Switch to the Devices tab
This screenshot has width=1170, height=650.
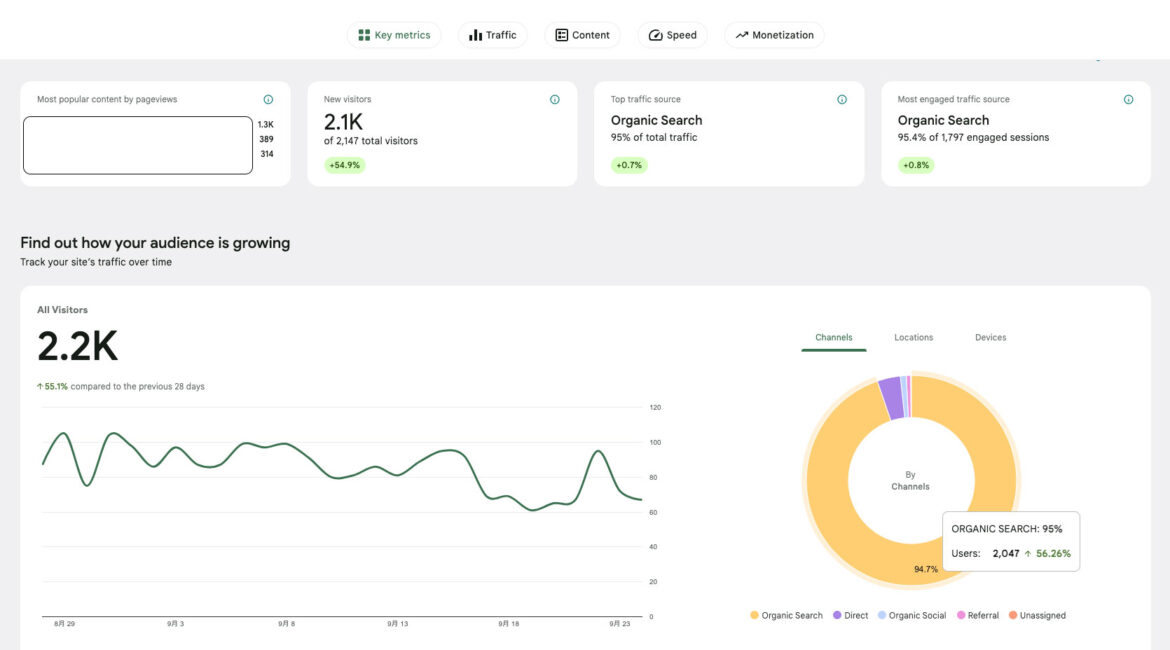[990, 338]
